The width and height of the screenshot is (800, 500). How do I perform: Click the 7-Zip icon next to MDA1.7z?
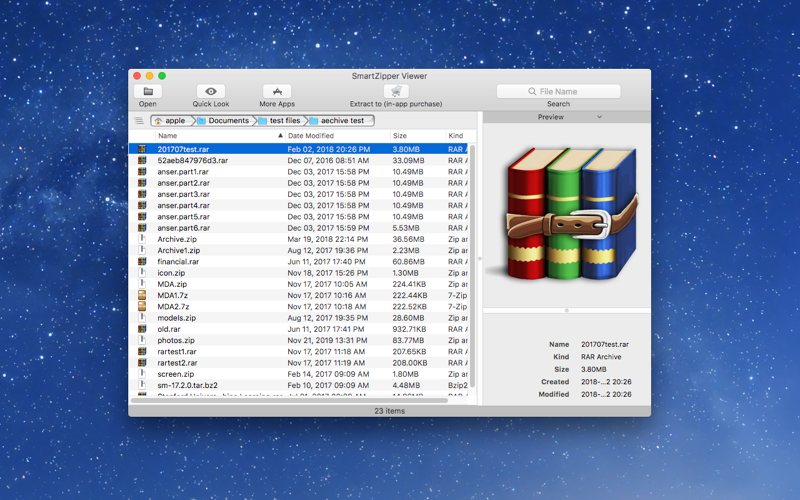click(142, 295)
